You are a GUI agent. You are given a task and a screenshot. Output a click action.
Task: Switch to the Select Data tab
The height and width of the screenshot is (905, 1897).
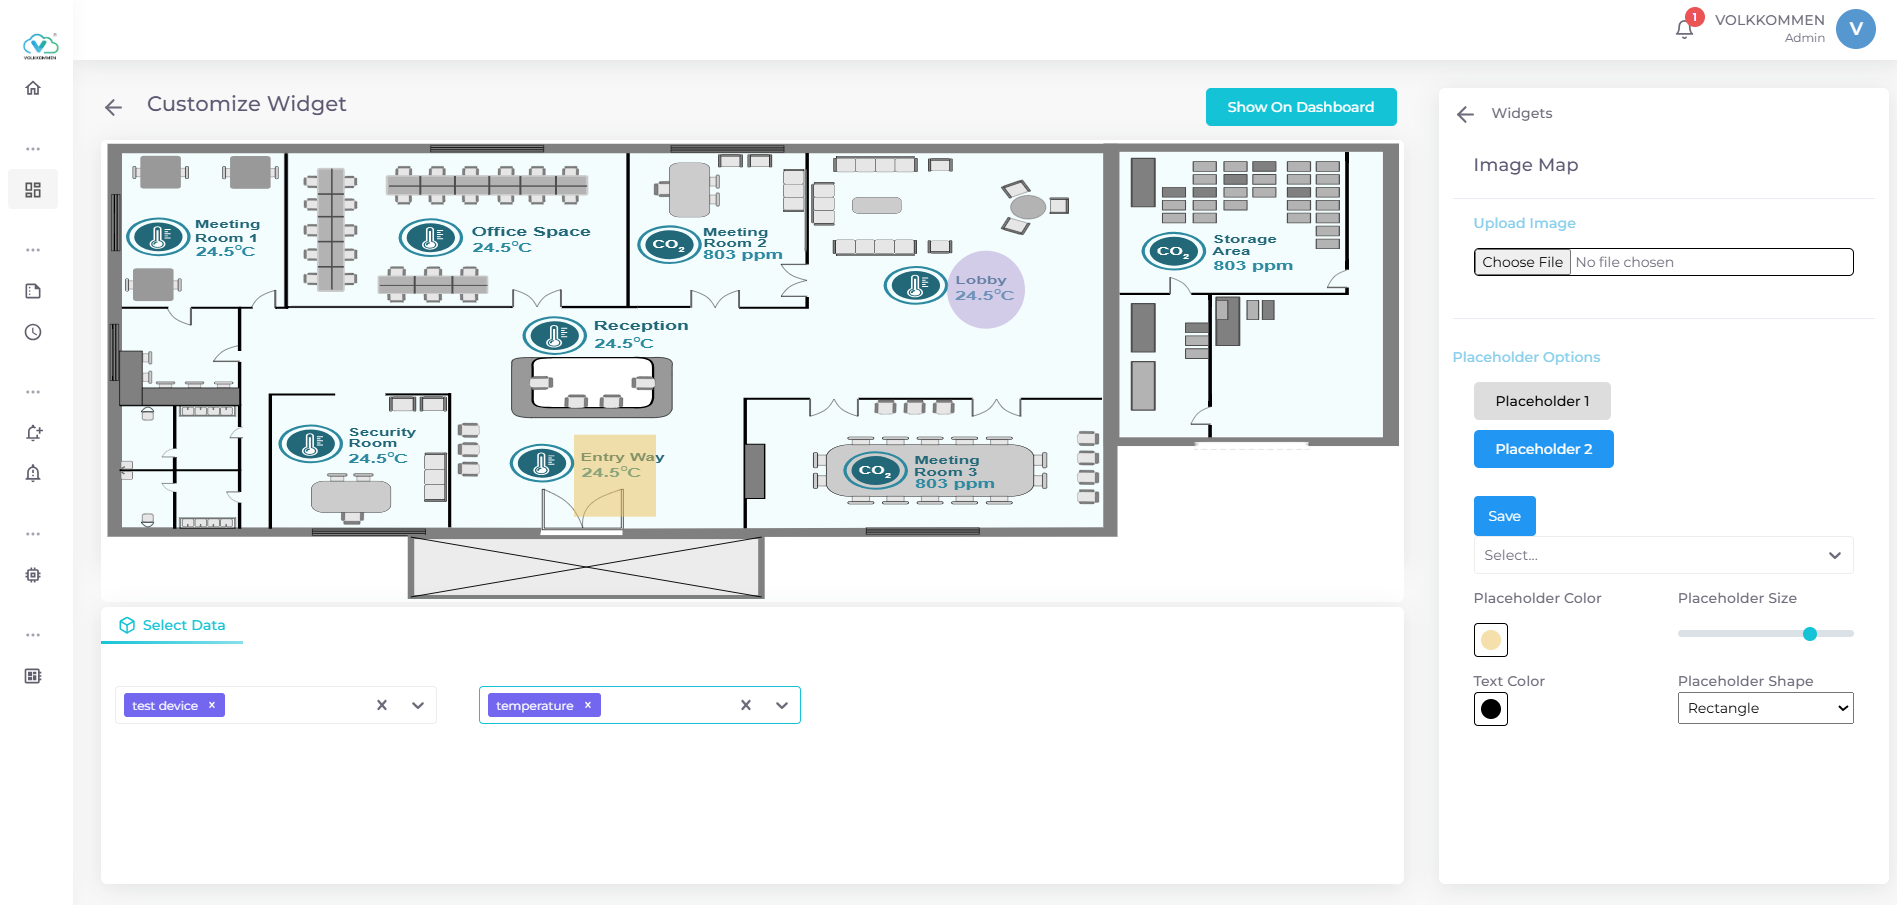[x=184, y=625]
